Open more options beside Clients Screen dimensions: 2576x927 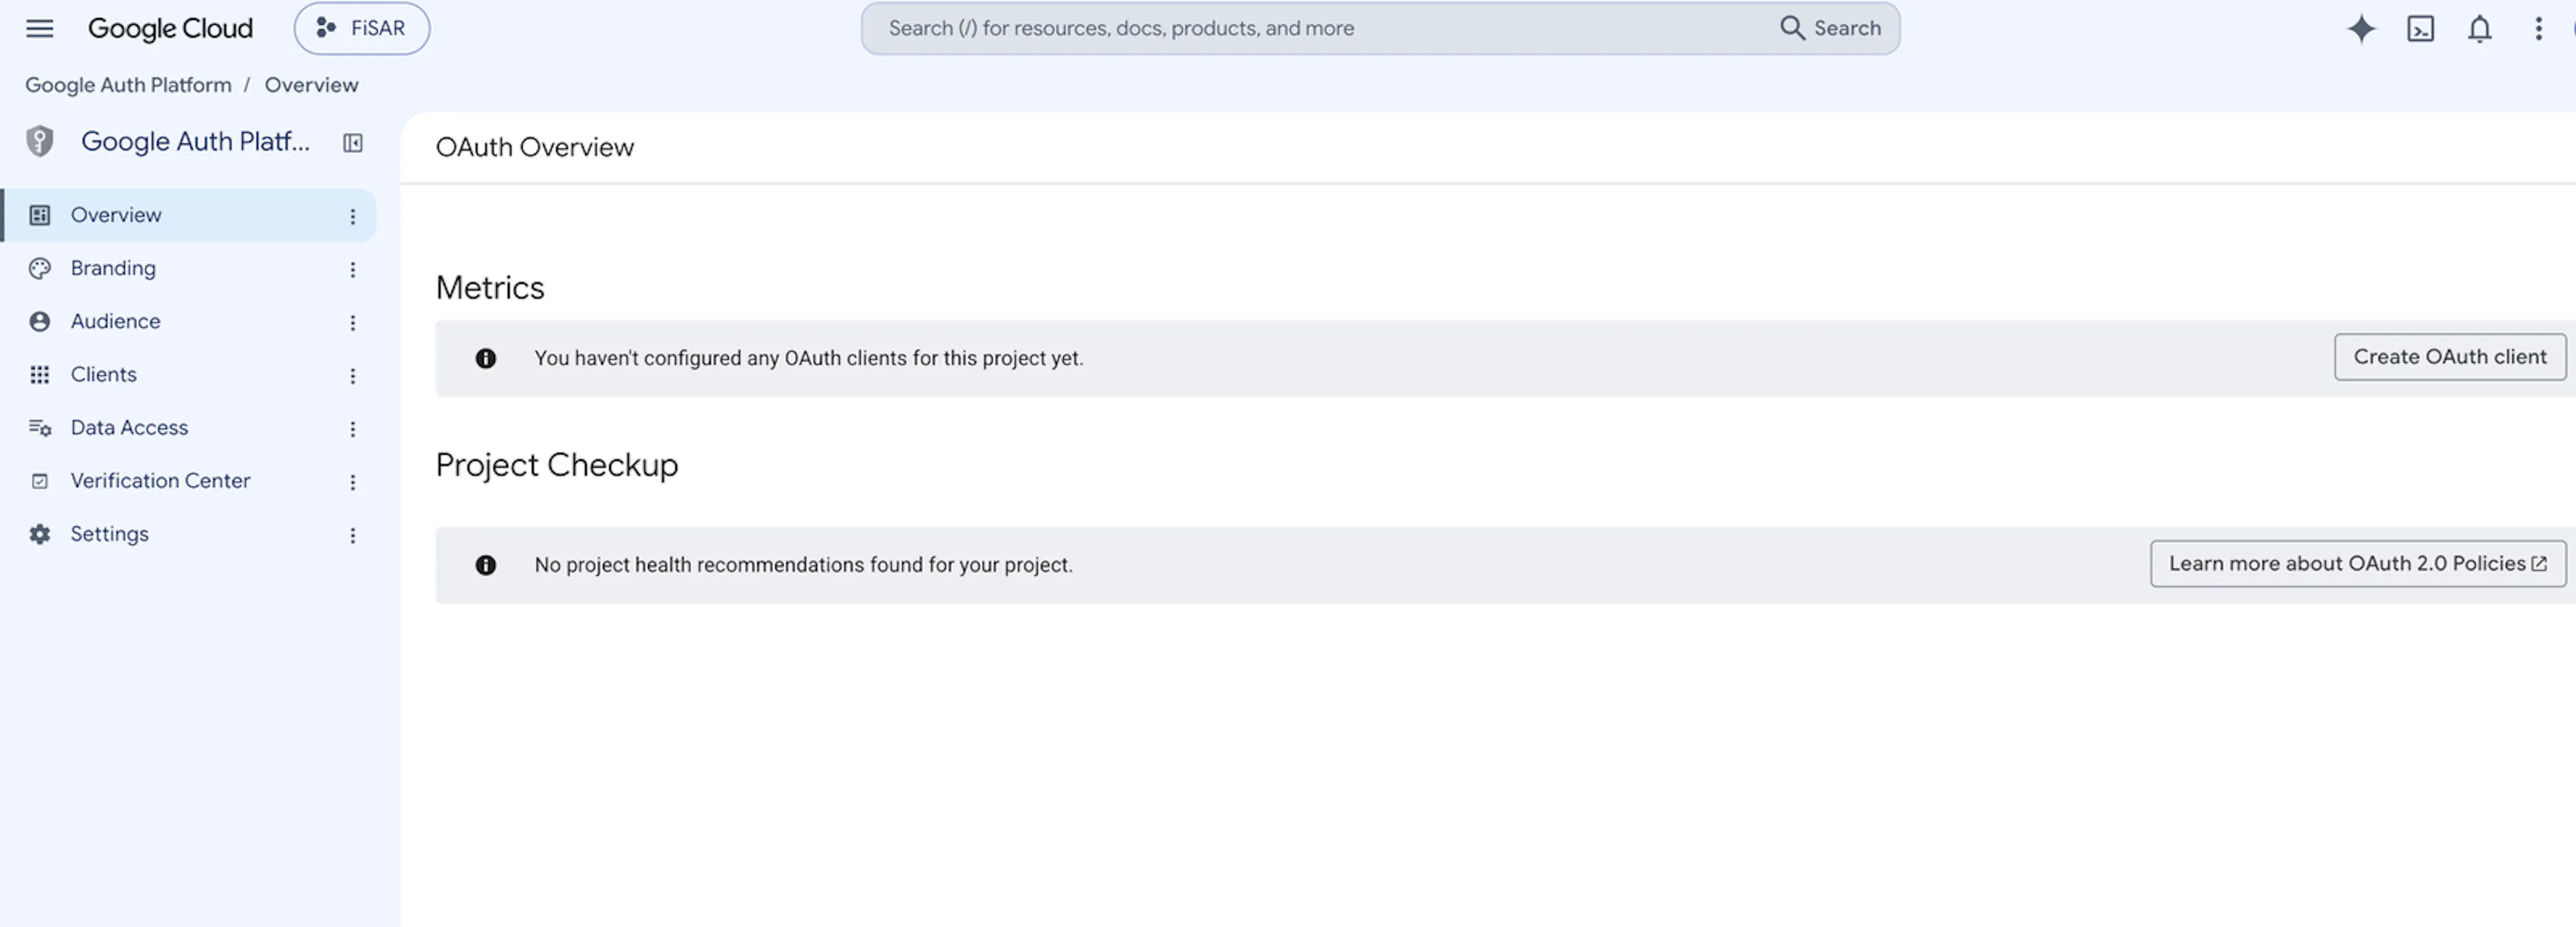click(x=353, y=375)
